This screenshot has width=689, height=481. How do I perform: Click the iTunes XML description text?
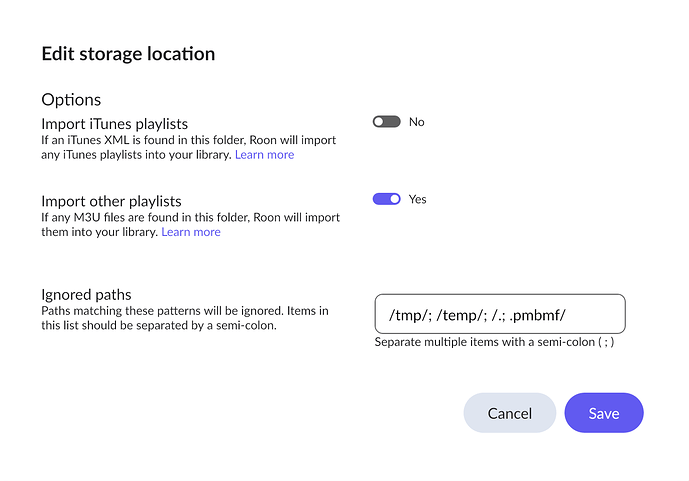[x=189, y=147]
